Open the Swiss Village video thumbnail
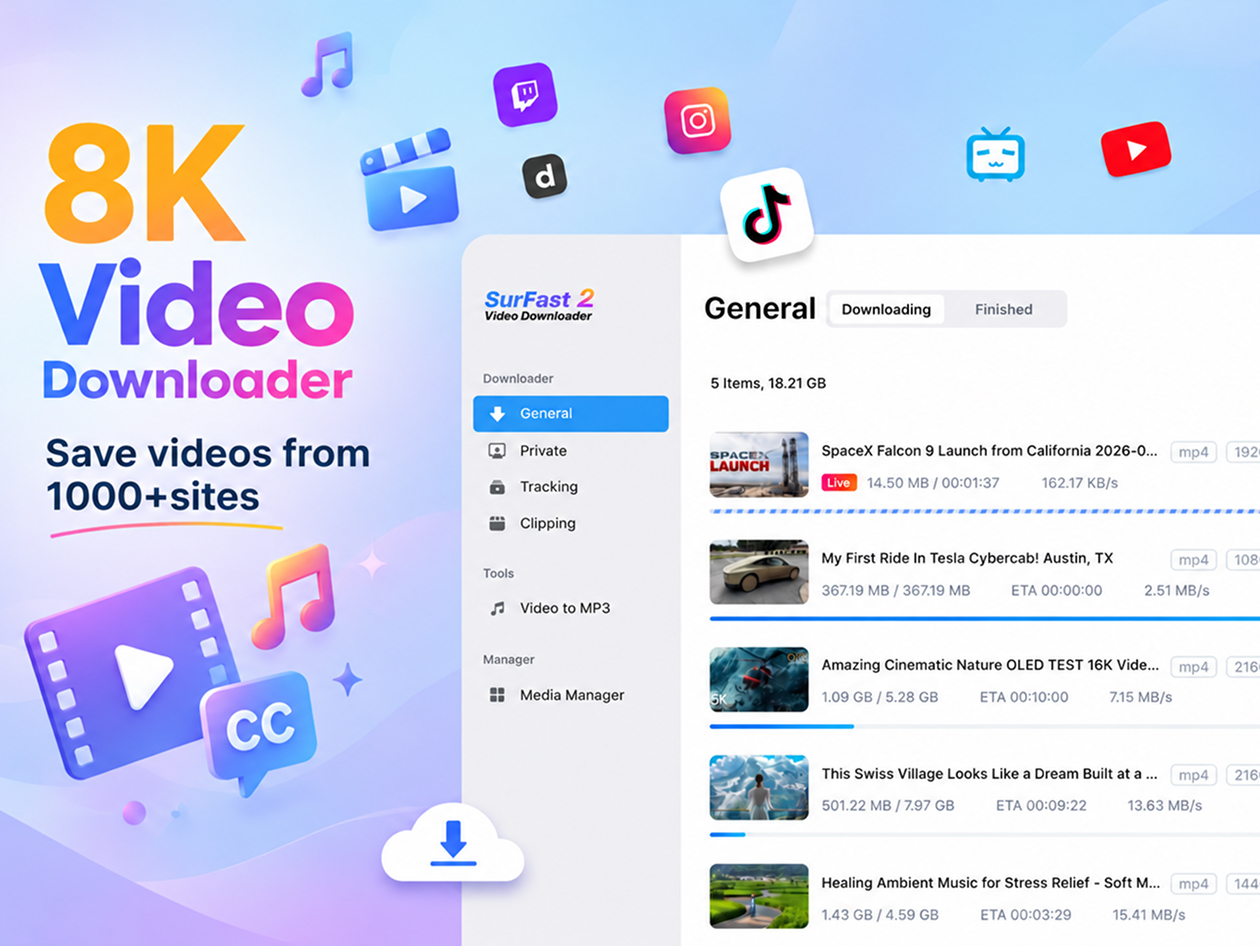This screenshot has height=946, width=1260. tap(759, 787)
